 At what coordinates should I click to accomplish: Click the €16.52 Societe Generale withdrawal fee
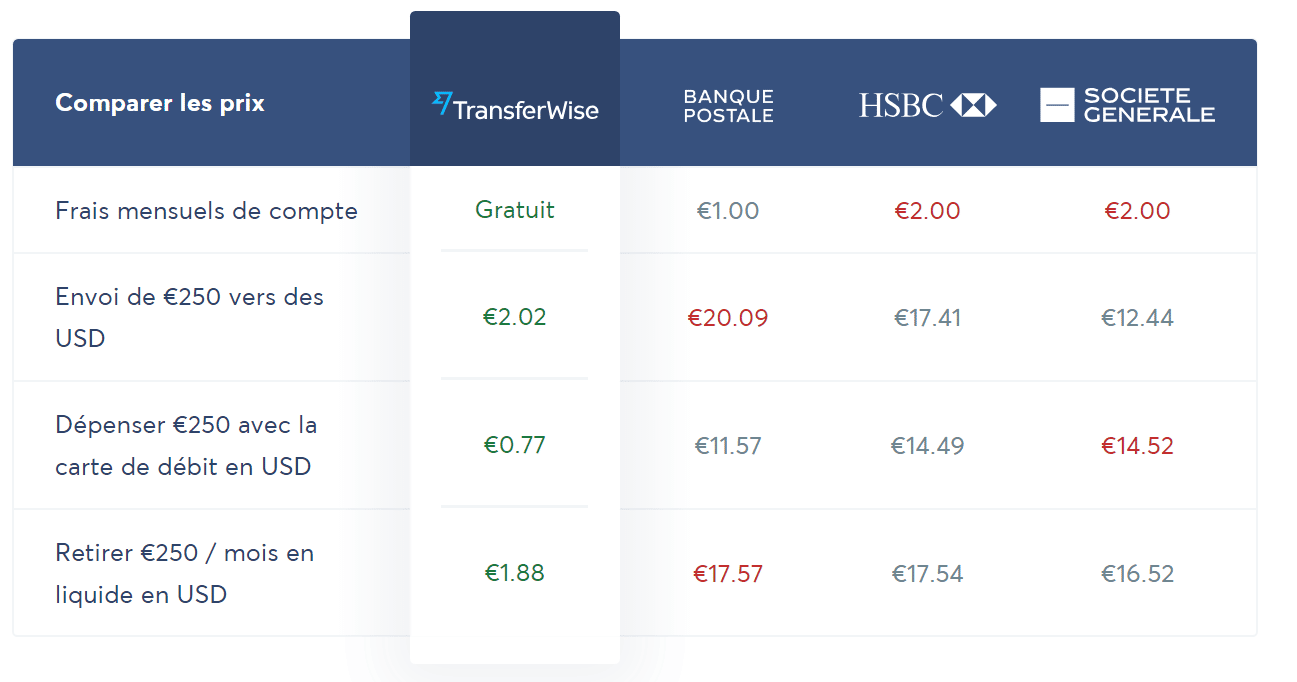[x=1138, y=574]
